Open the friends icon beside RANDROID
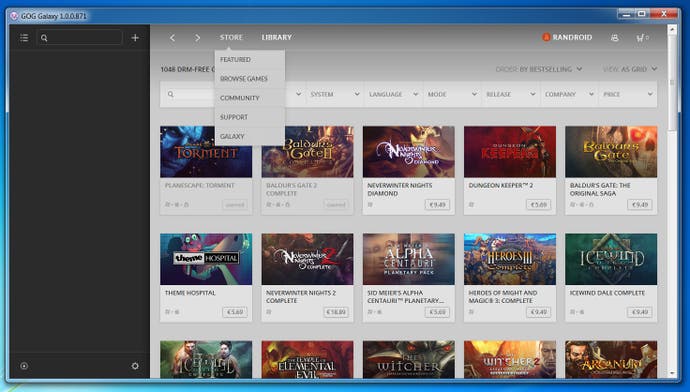 click(615, 38)
